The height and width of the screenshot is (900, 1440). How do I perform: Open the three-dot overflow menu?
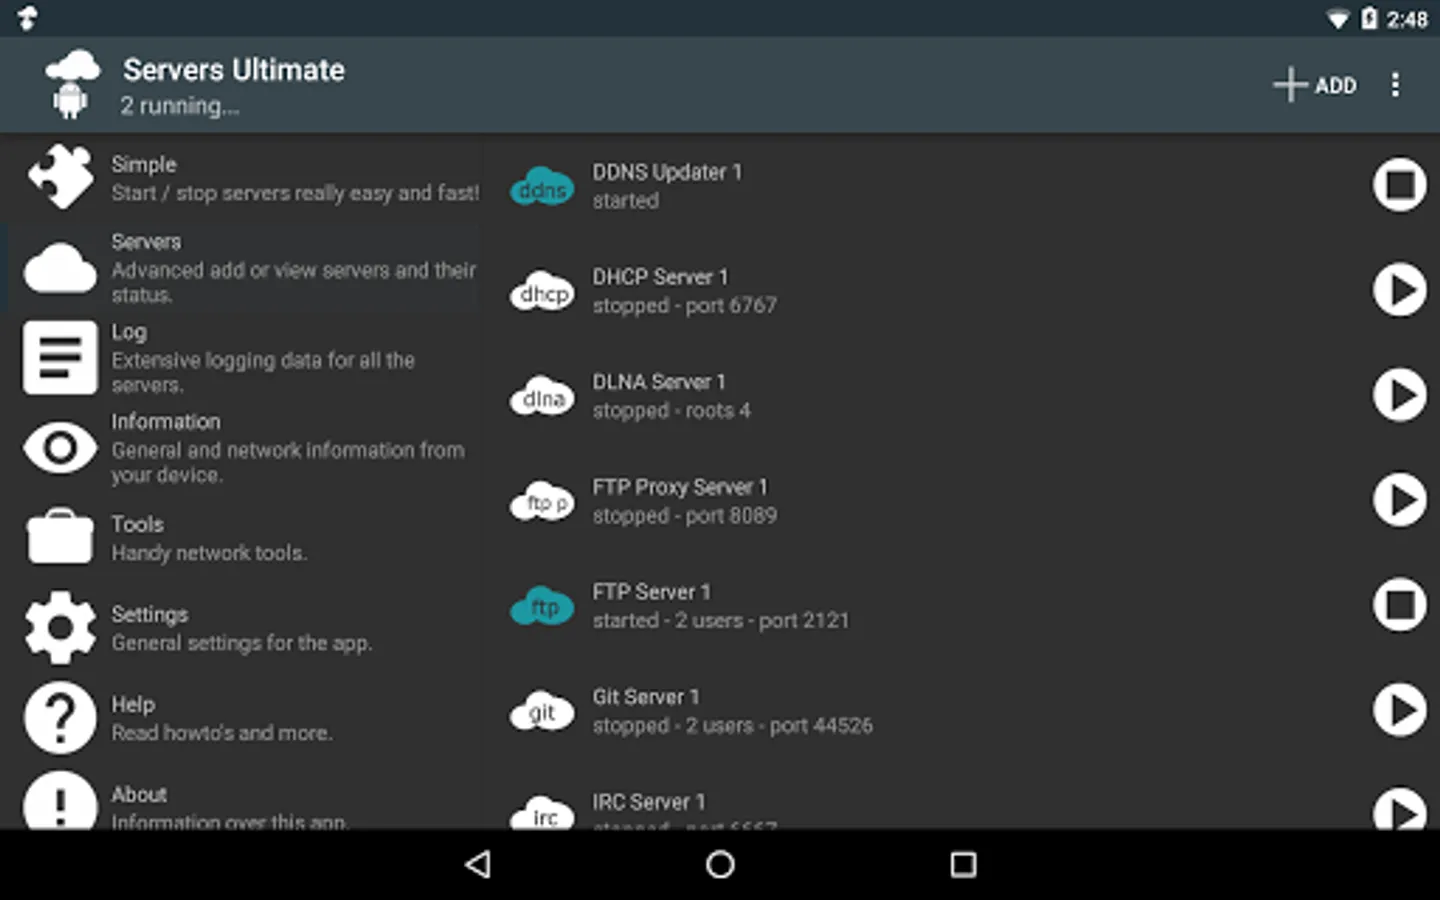[1395, 85]
